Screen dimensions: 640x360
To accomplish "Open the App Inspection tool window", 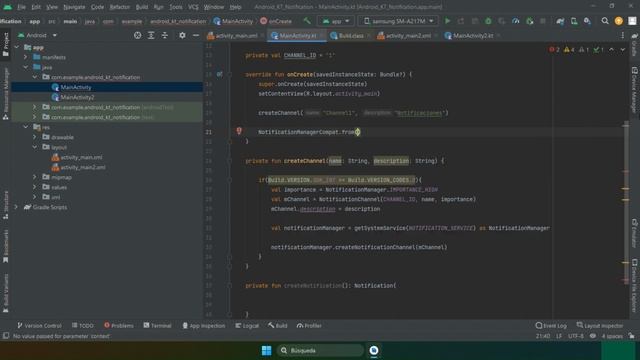I will tap(204, 325).
